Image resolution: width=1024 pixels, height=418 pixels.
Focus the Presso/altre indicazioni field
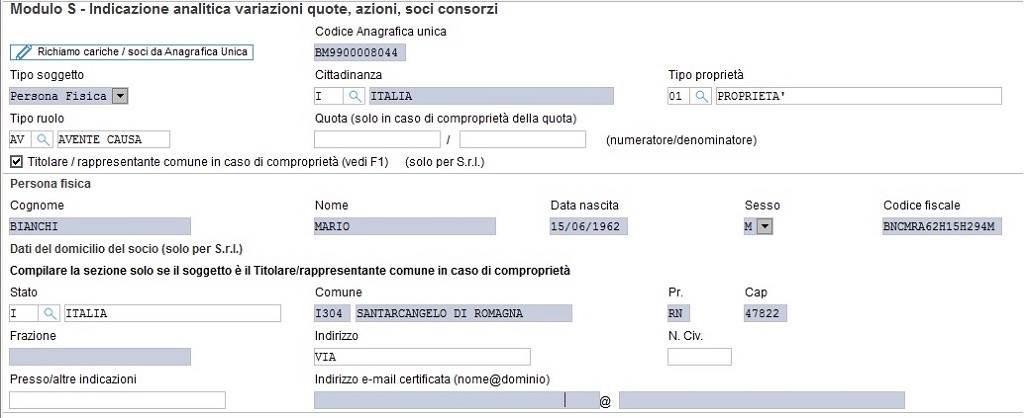point(118,400)
